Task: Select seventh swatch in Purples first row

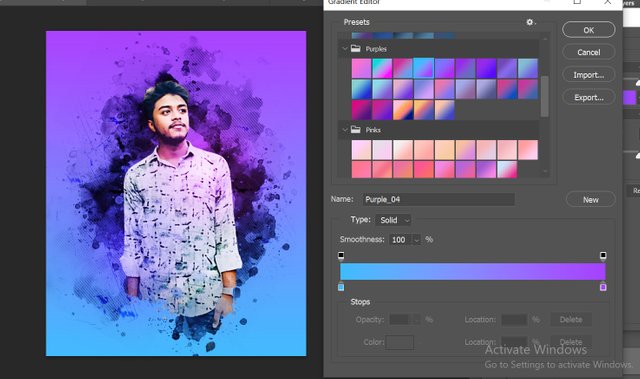Action: click(486, 68)
